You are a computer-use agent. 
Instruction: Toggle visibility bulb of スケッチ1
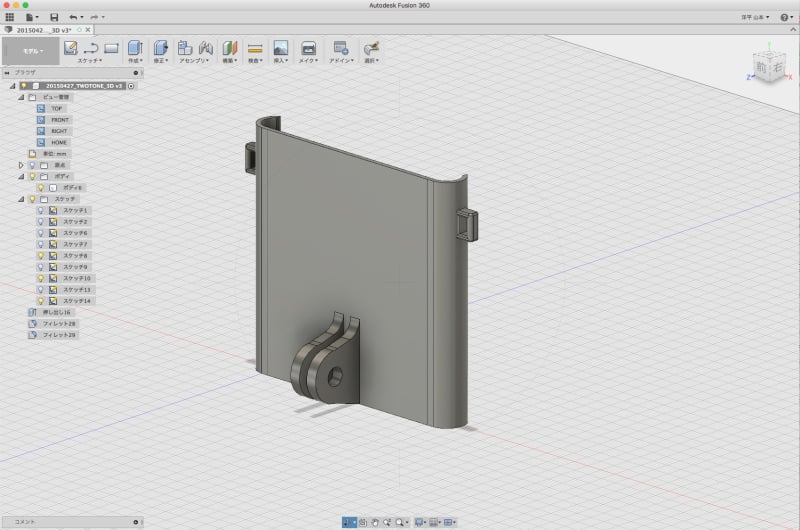point(41,210)
